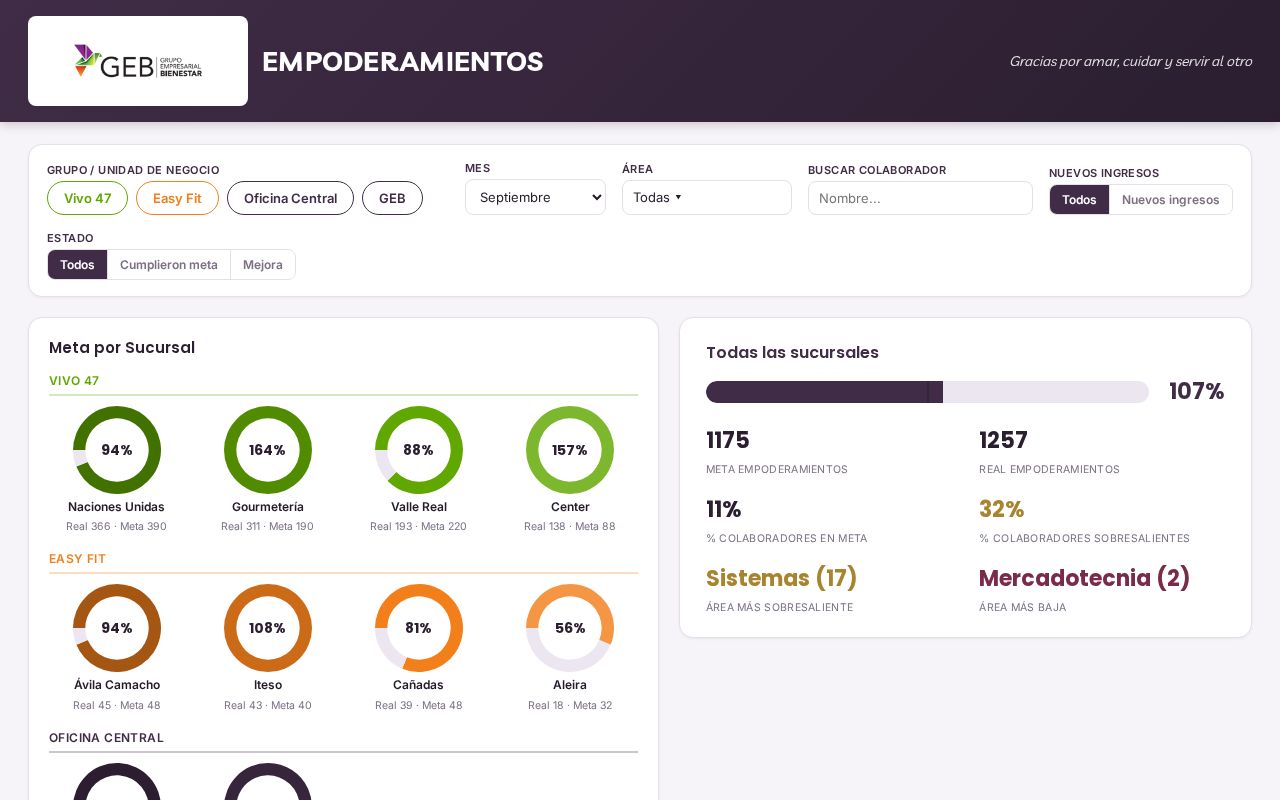
Task: Click the 1175 meta empoderamientos value
Action: (x=728, y=440)
